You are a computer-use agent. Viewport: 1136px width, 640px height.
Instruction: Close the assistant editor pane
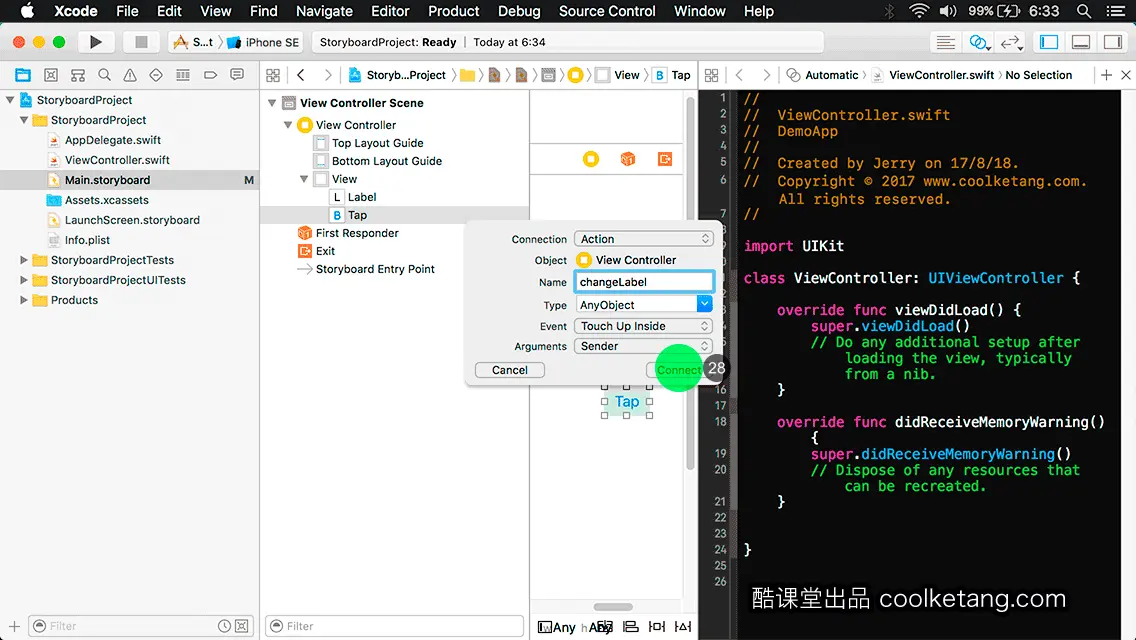tap(1126, 75)
